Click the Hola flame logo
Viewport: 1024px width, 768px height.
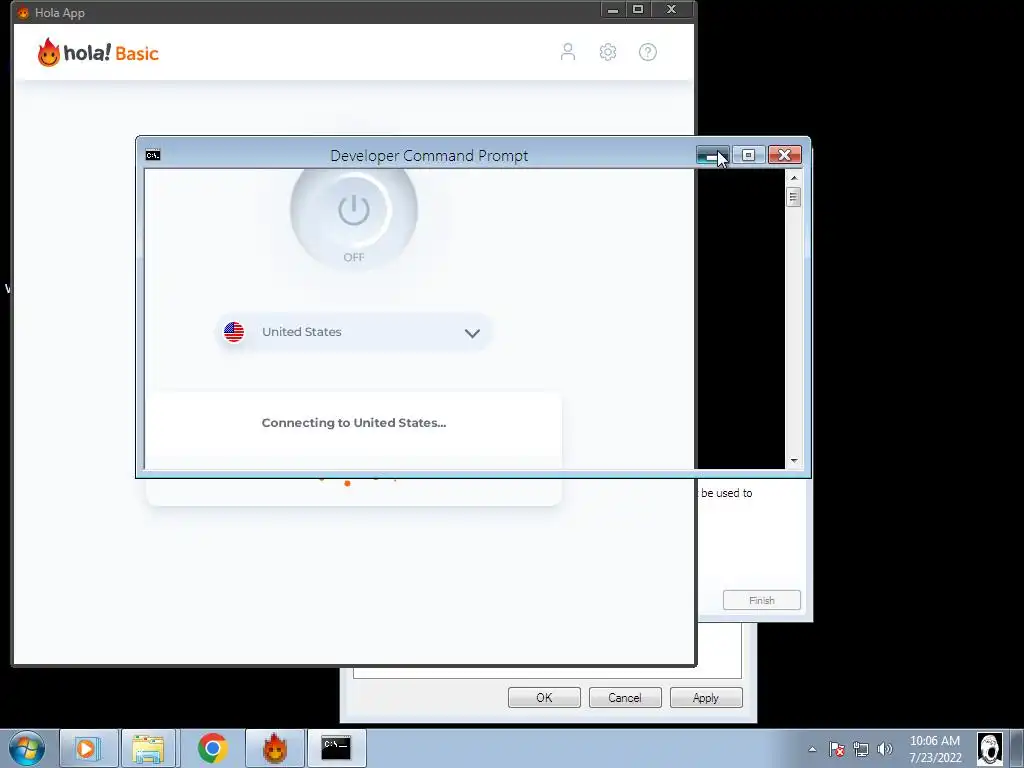[48, 53]
